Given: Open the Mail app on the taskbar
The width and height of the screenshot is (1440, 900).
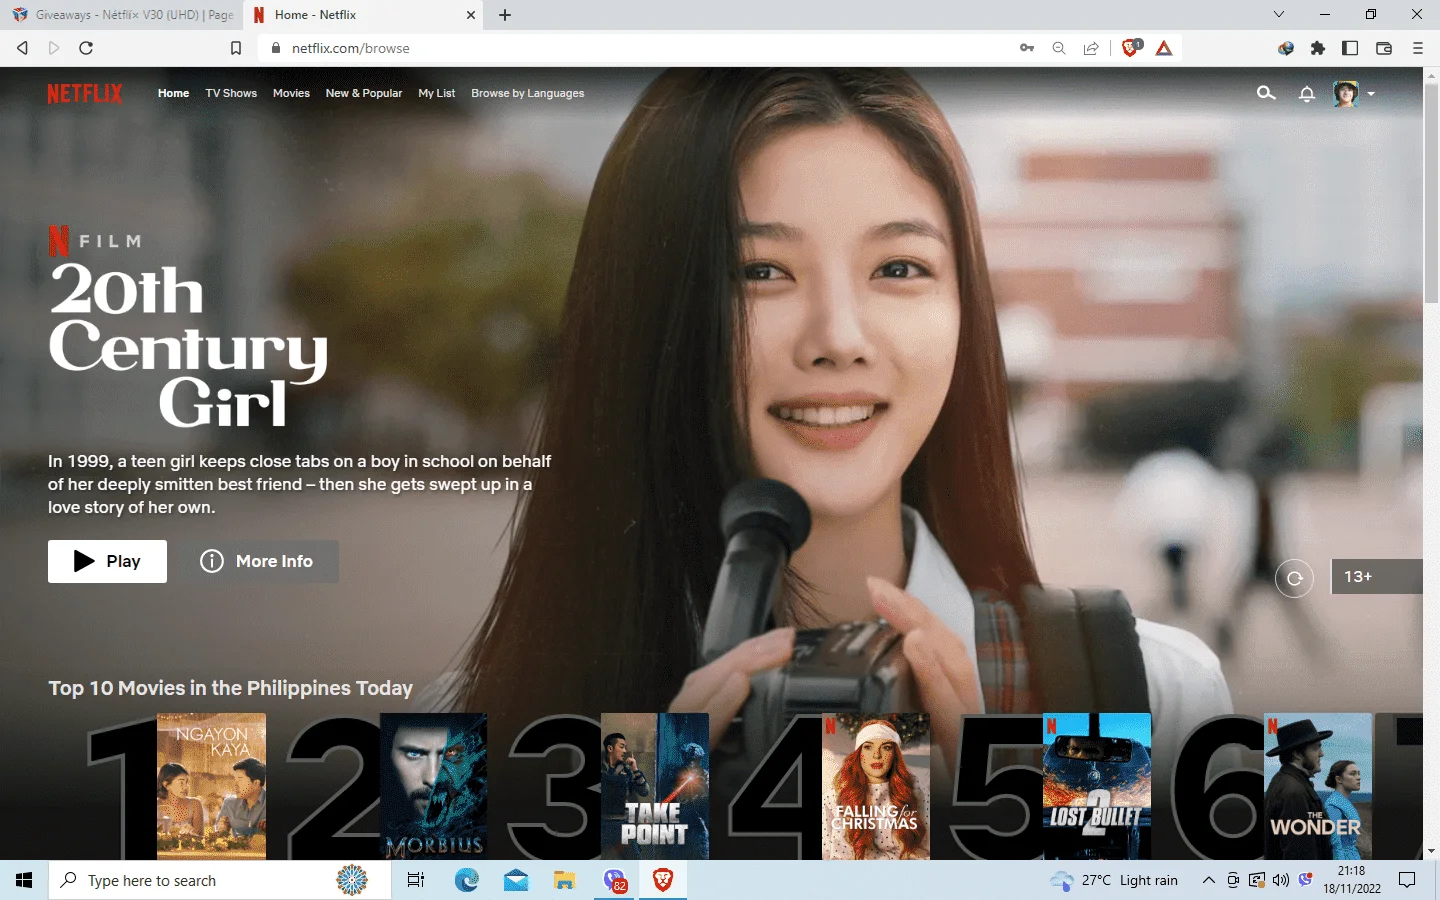Looking at the screenshot, I should click(x=516, y=880).
